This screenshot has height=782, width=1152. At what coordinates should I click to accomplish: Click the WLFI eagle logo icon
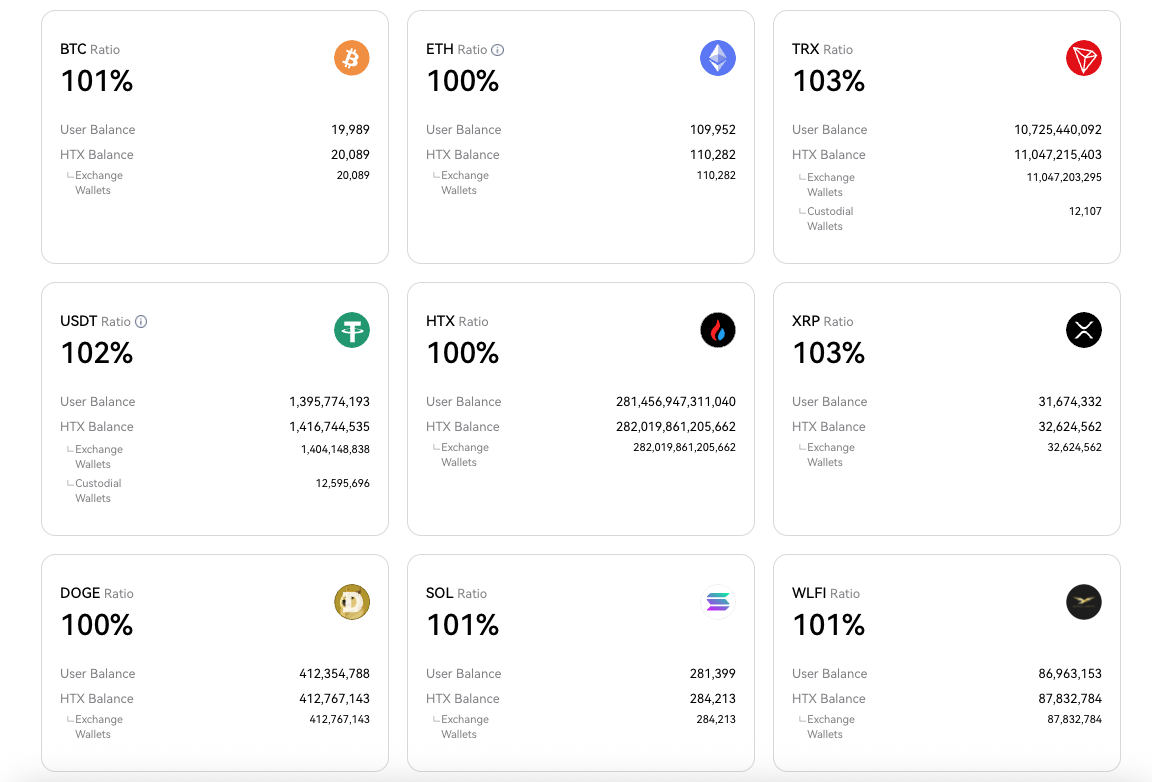[x=1084, y=602]
